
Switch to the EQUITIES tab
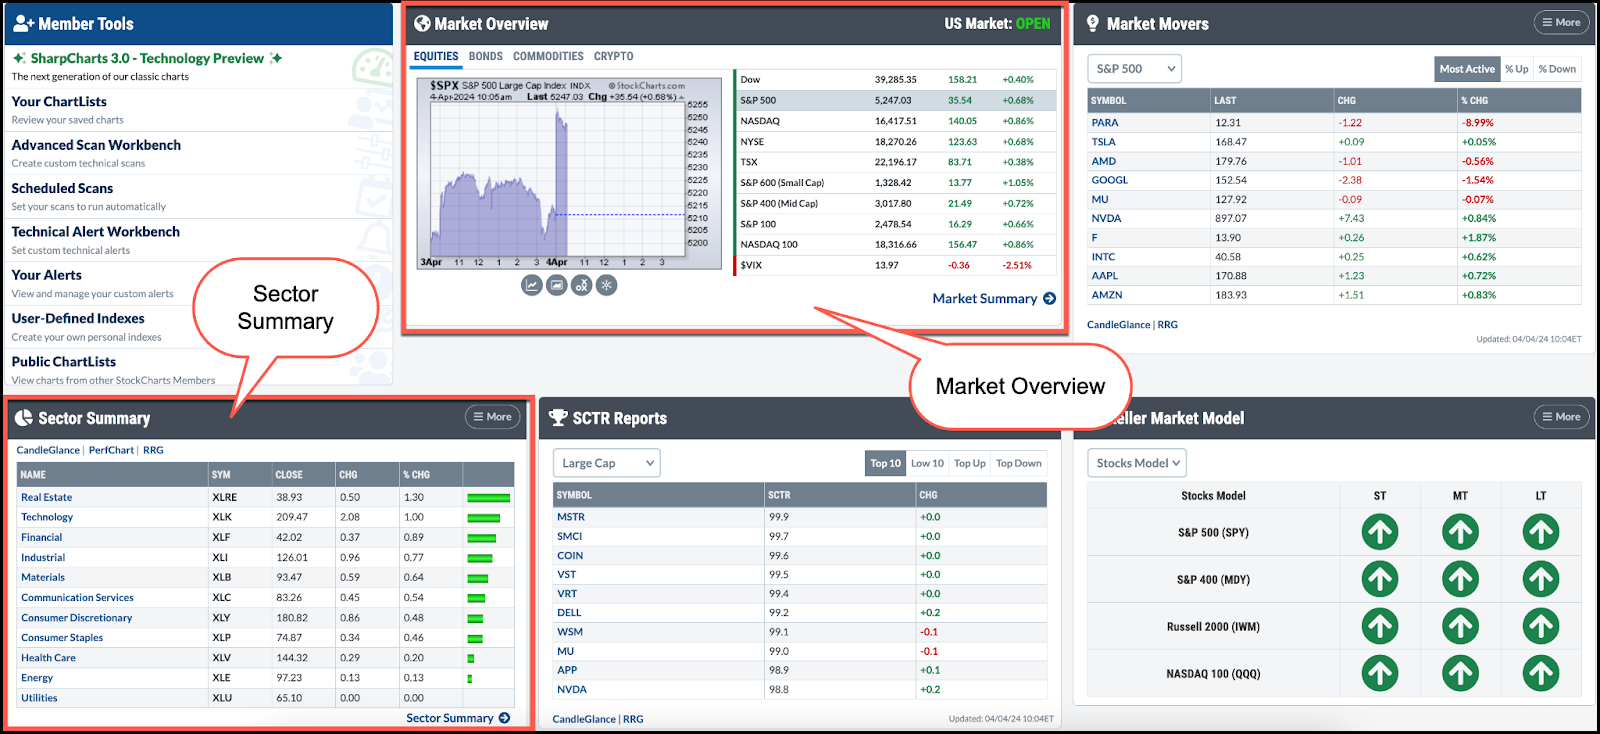(436, 56)
